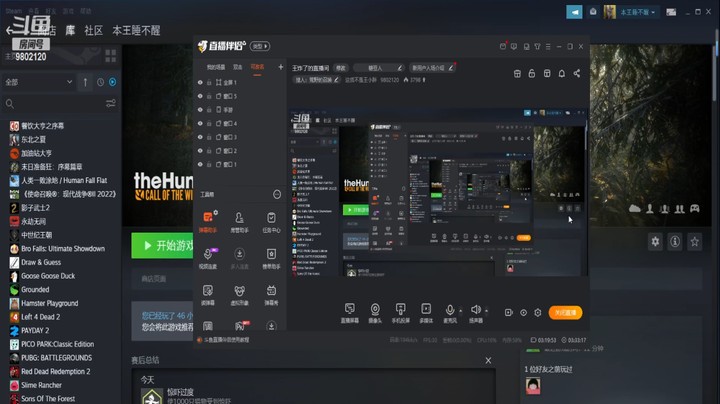
Task: Click Steam ready-to-play filter icon
Action: 112,82
